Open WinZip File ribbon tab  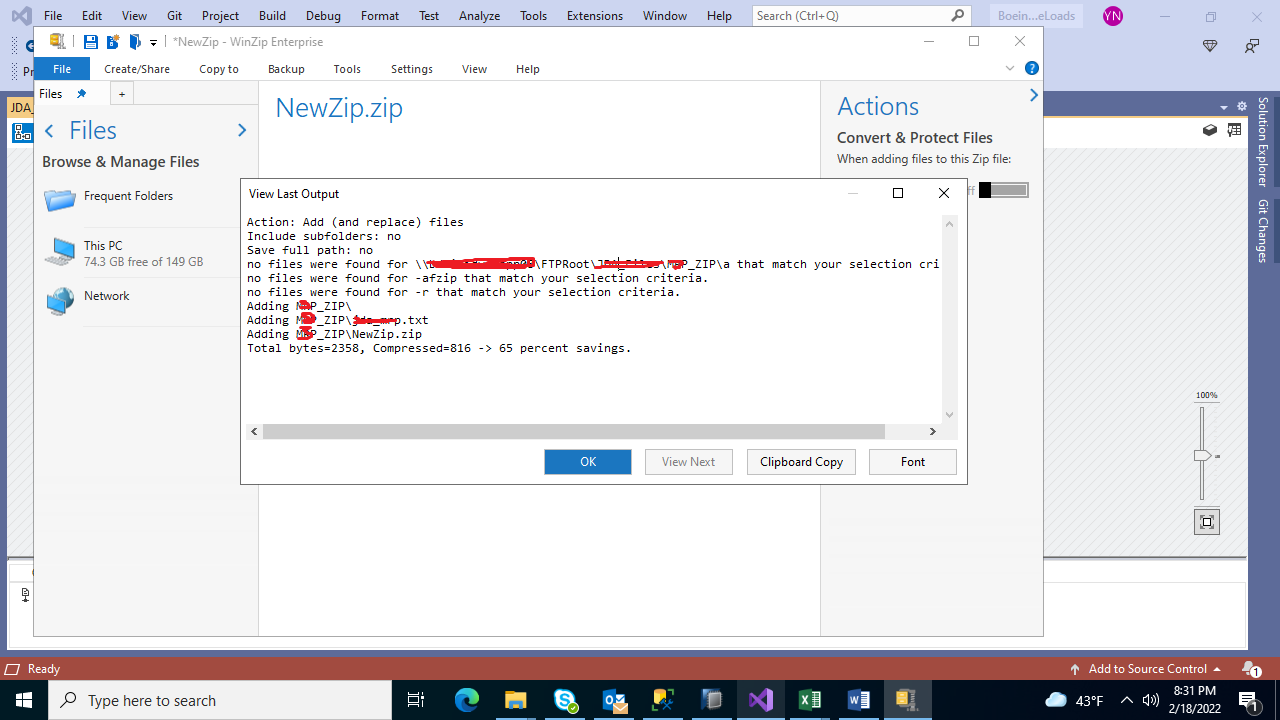click(62, 69)
